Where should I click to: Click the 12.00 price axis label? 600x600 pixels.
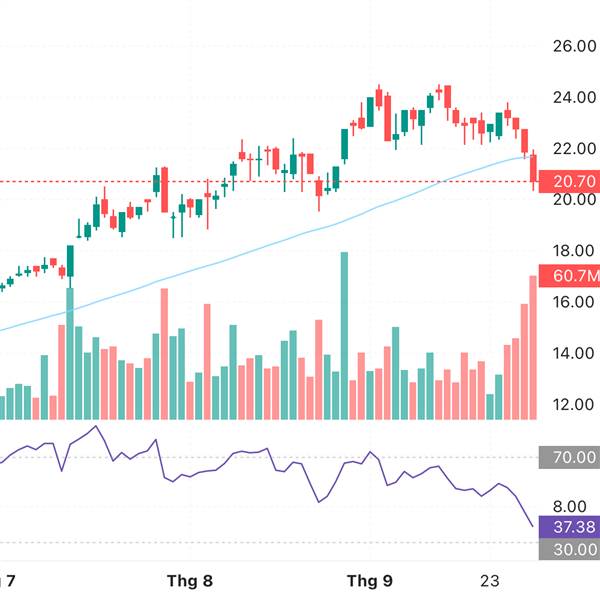click(x=574, y=405)
